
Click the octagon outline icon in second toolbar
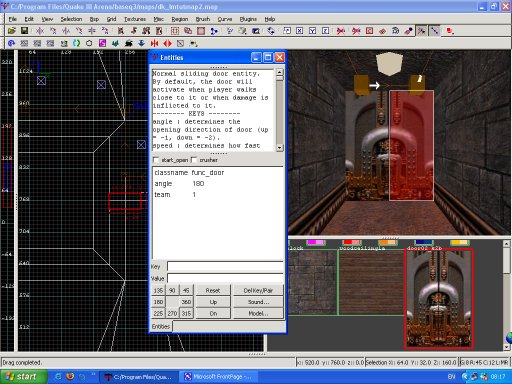click(x=89, y=43)
